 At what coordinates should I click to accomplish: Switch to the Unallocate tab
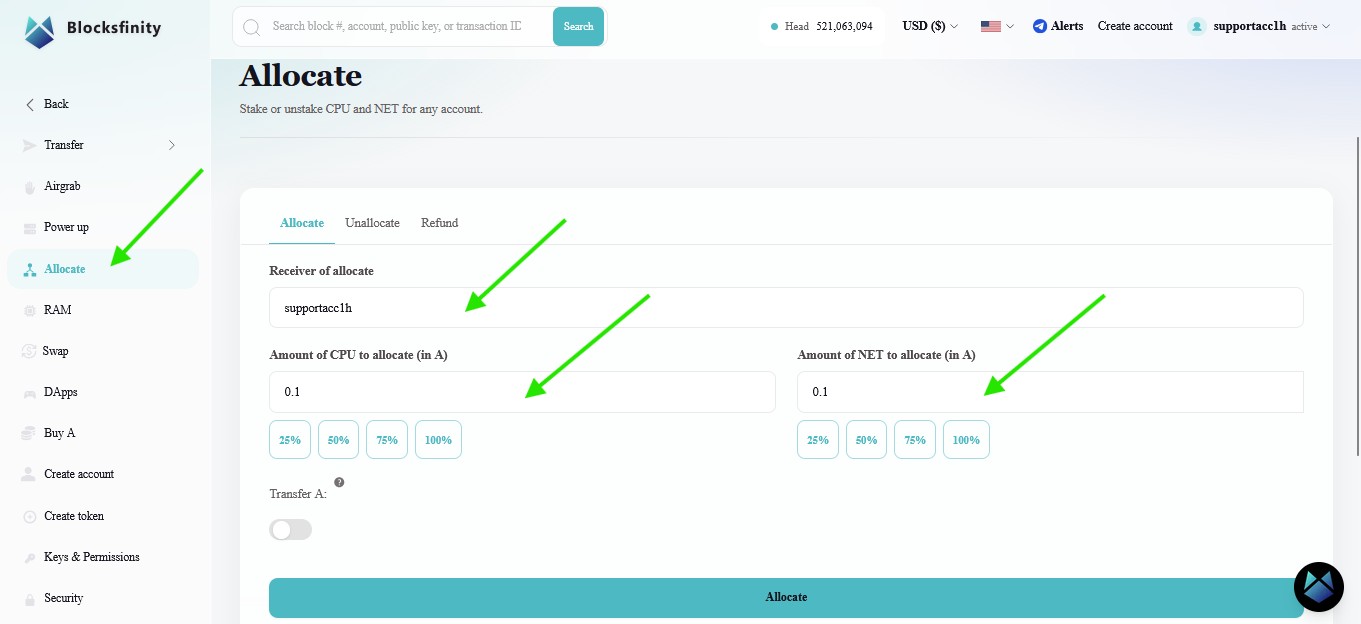[372, 223]
